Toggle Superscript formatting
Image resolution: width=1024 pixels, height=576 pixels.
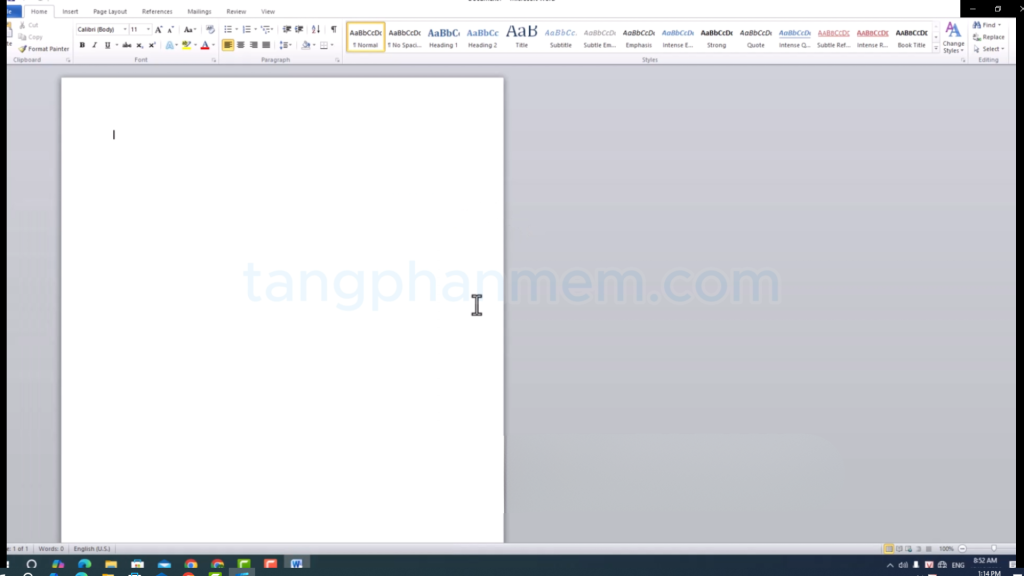(x=152, y=45)
